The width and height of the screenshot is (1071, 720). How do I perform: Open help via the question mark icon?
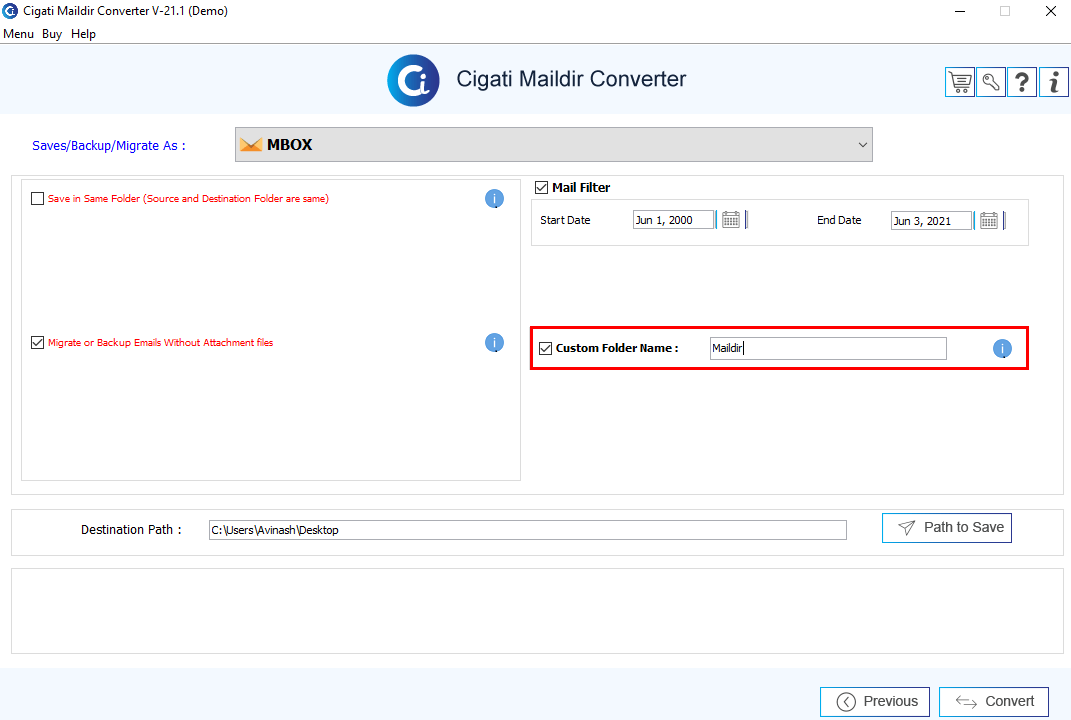point(1022,83)
